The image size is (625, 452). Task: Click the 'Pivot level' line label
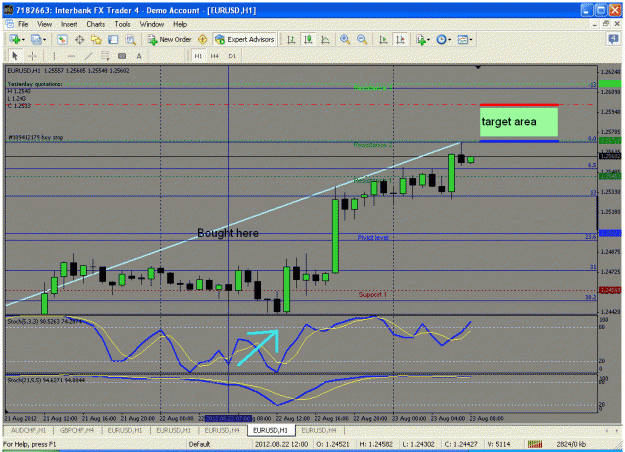click(373, 238)
